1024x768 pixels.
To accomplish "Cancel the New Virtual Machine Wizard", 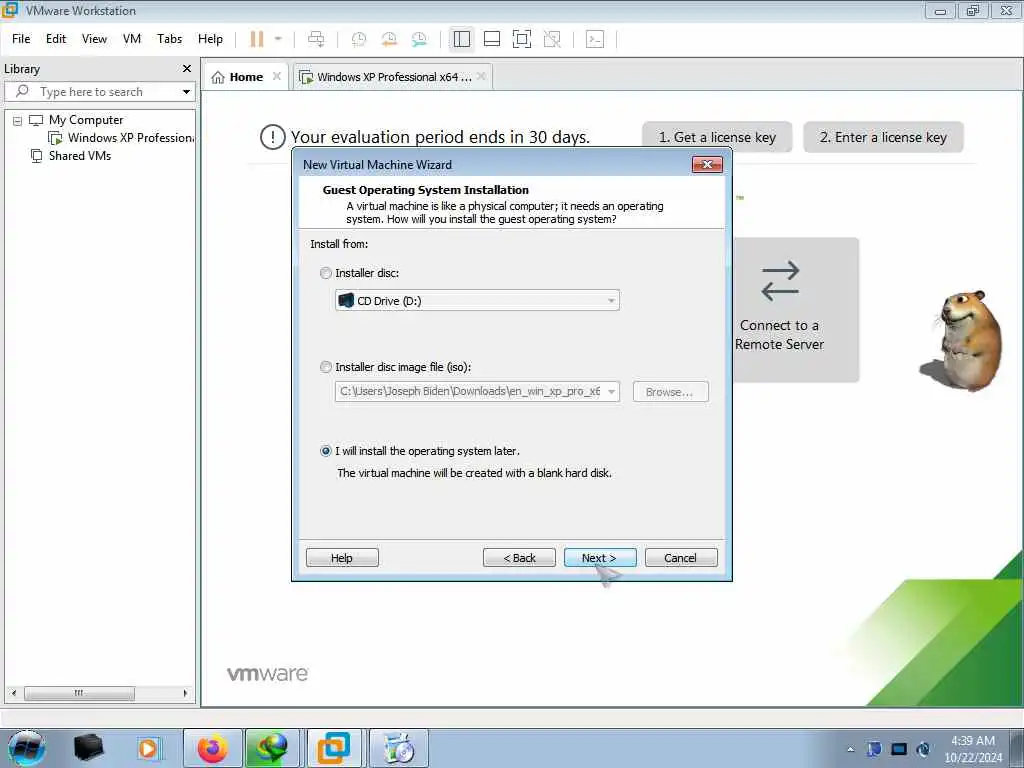I will (680, 558).
